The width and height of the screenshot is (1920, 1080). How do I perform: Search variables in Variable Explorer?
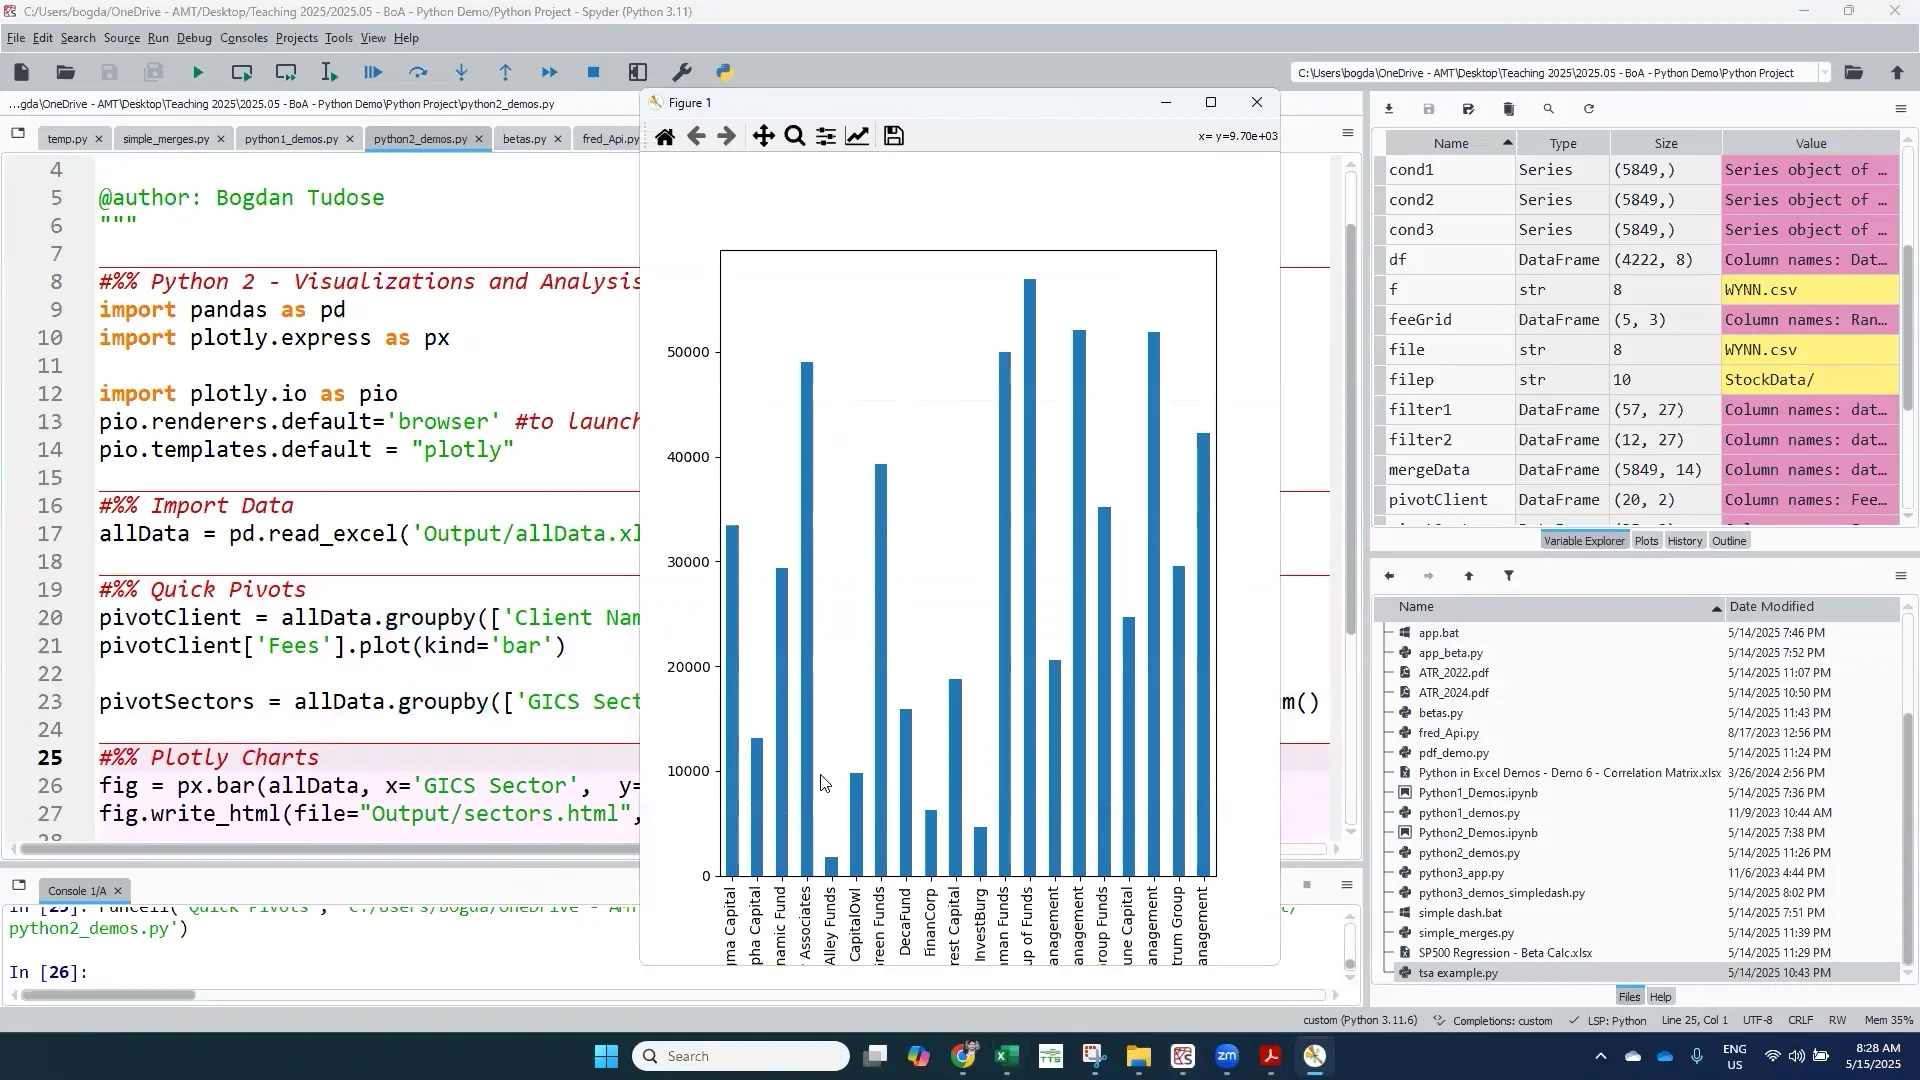1548,109
